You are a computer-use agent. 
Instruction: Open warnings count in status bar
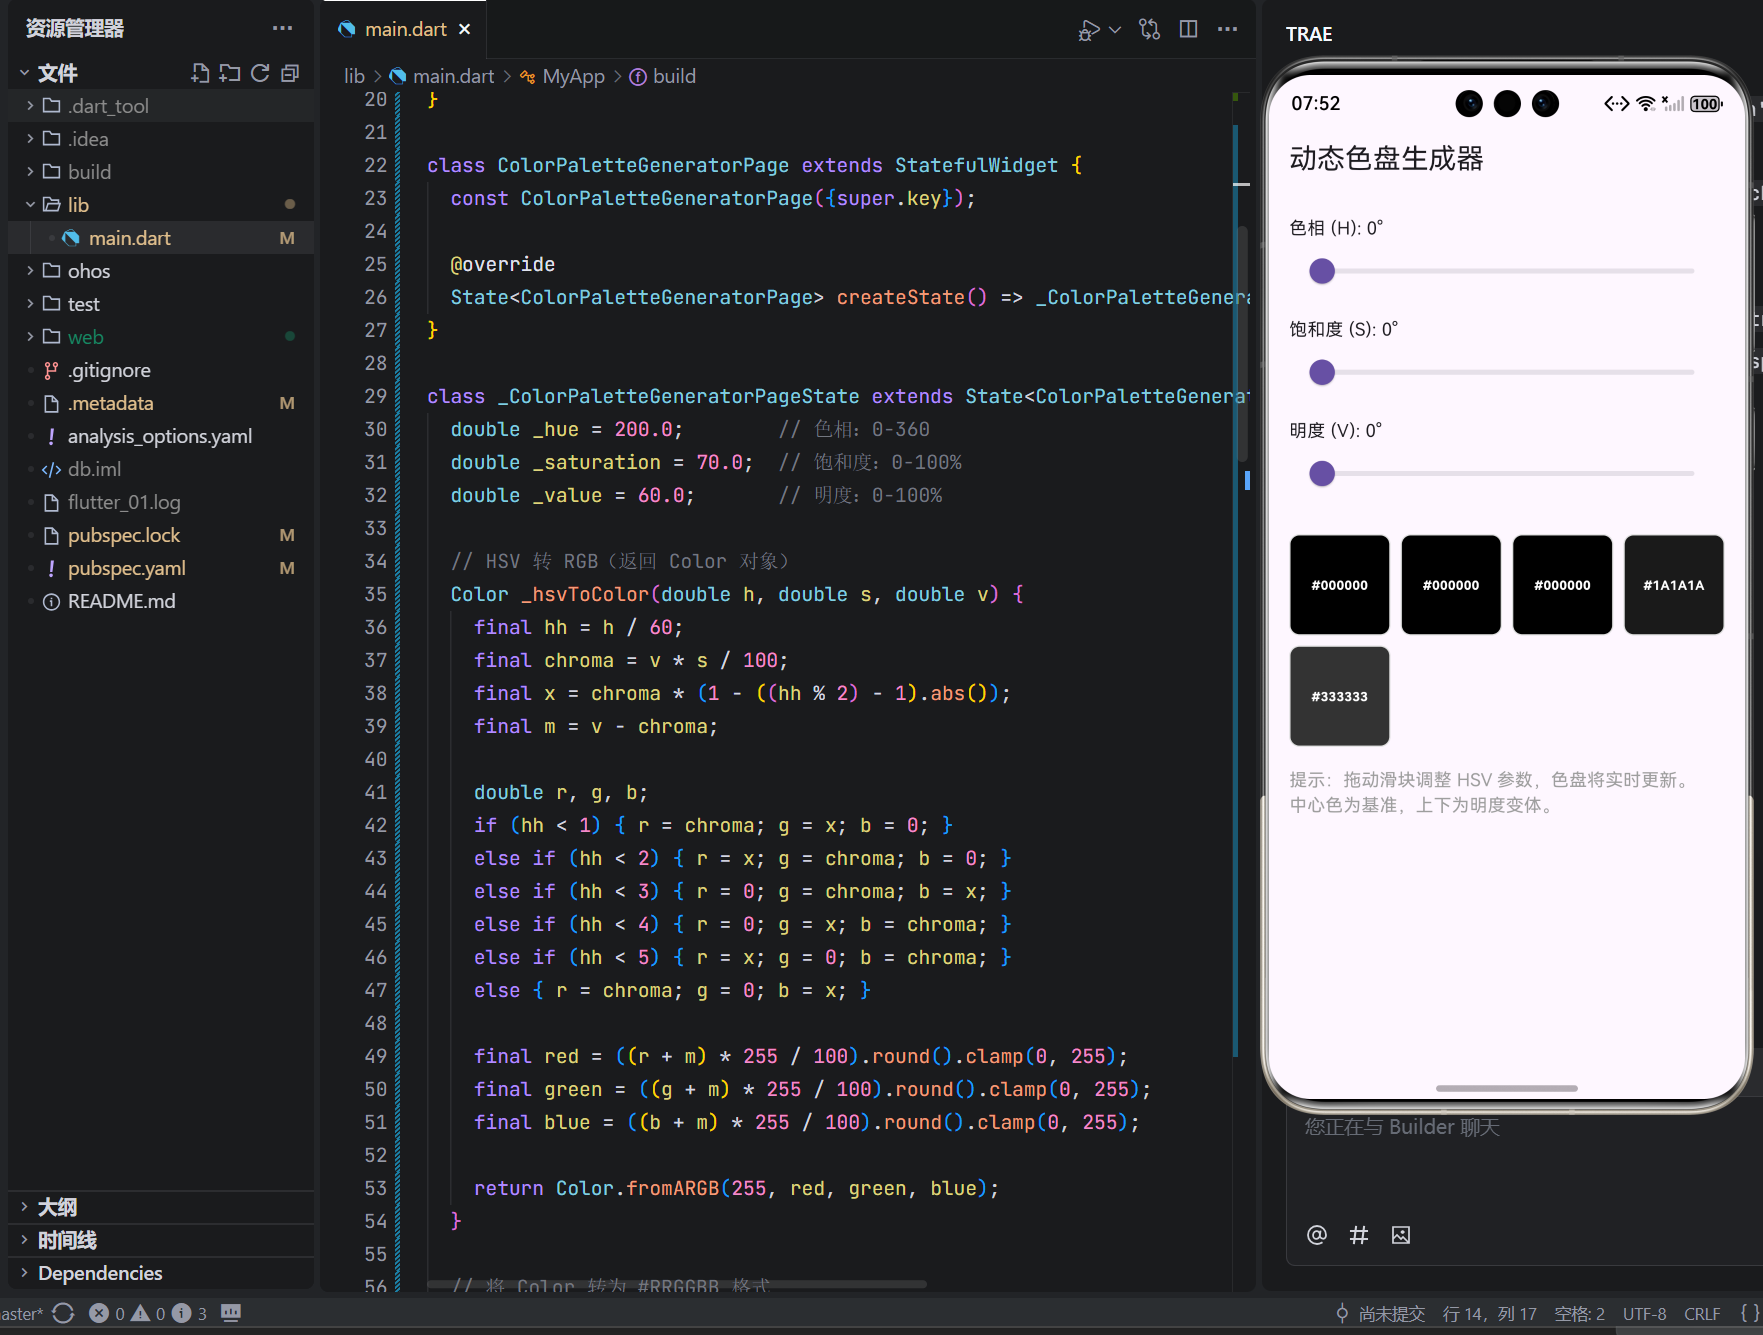click(x=148, y=1313)
